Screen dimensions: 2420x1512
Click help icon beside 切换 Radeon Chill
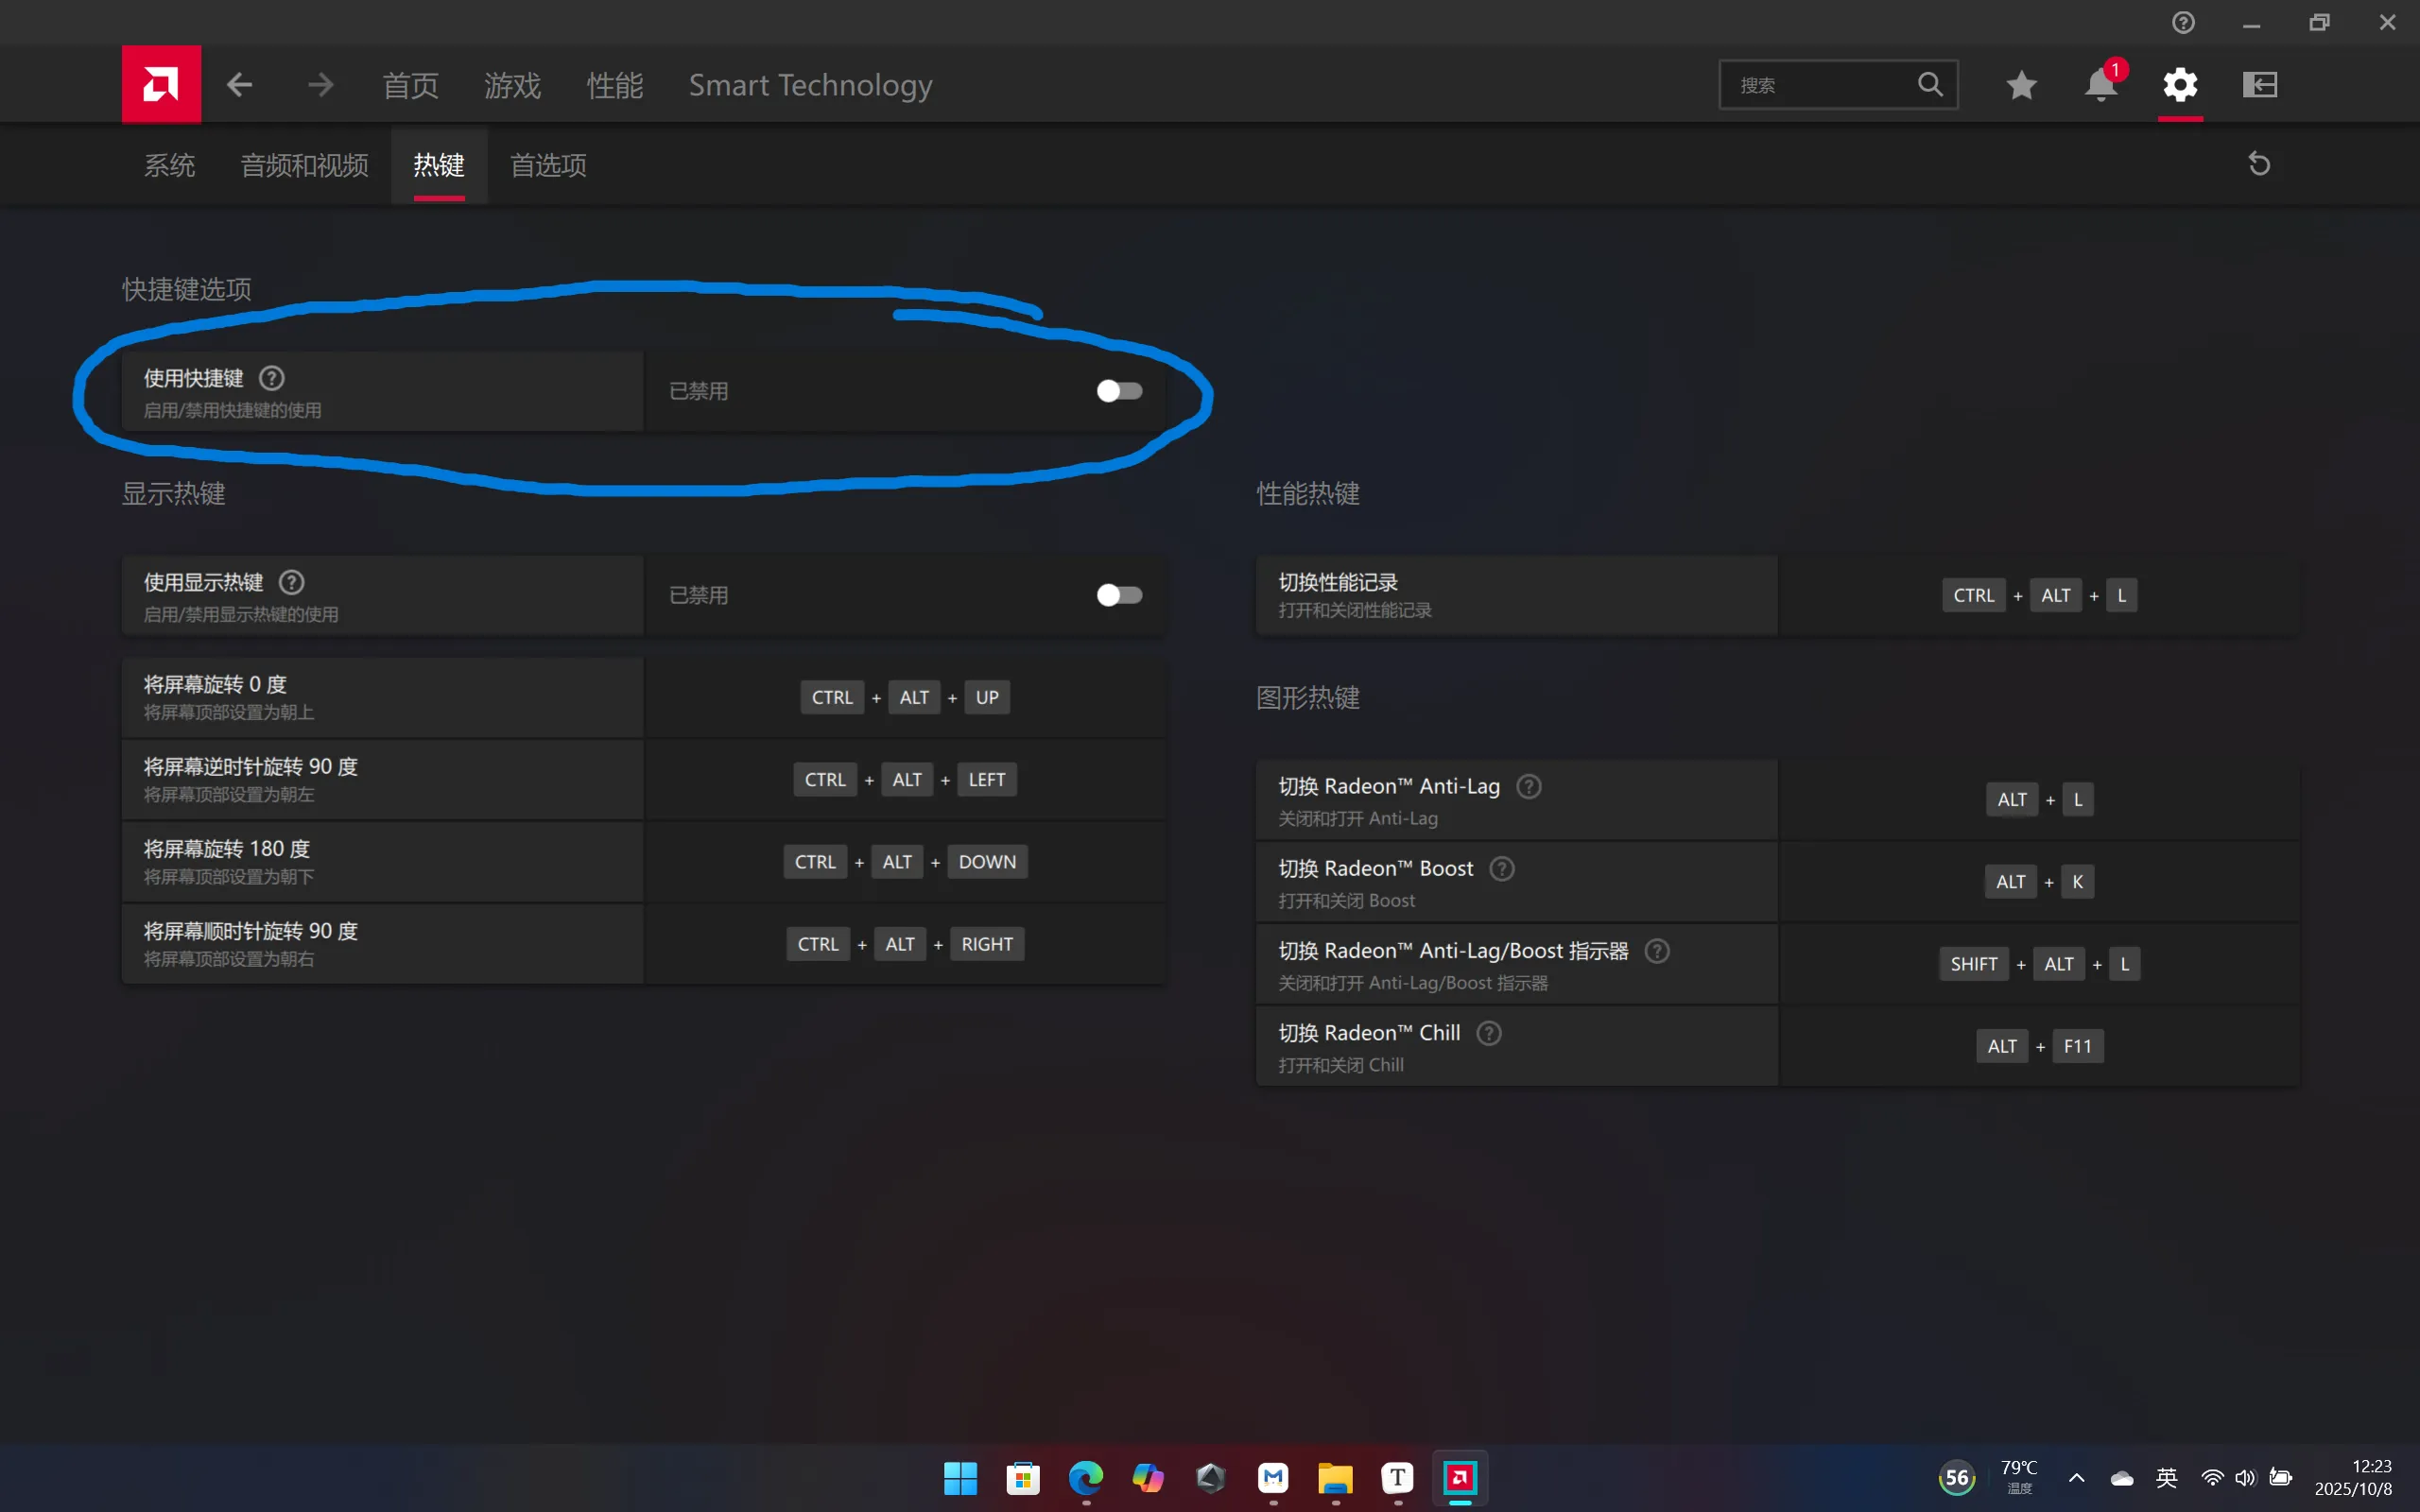(x=1489, y=1033)
